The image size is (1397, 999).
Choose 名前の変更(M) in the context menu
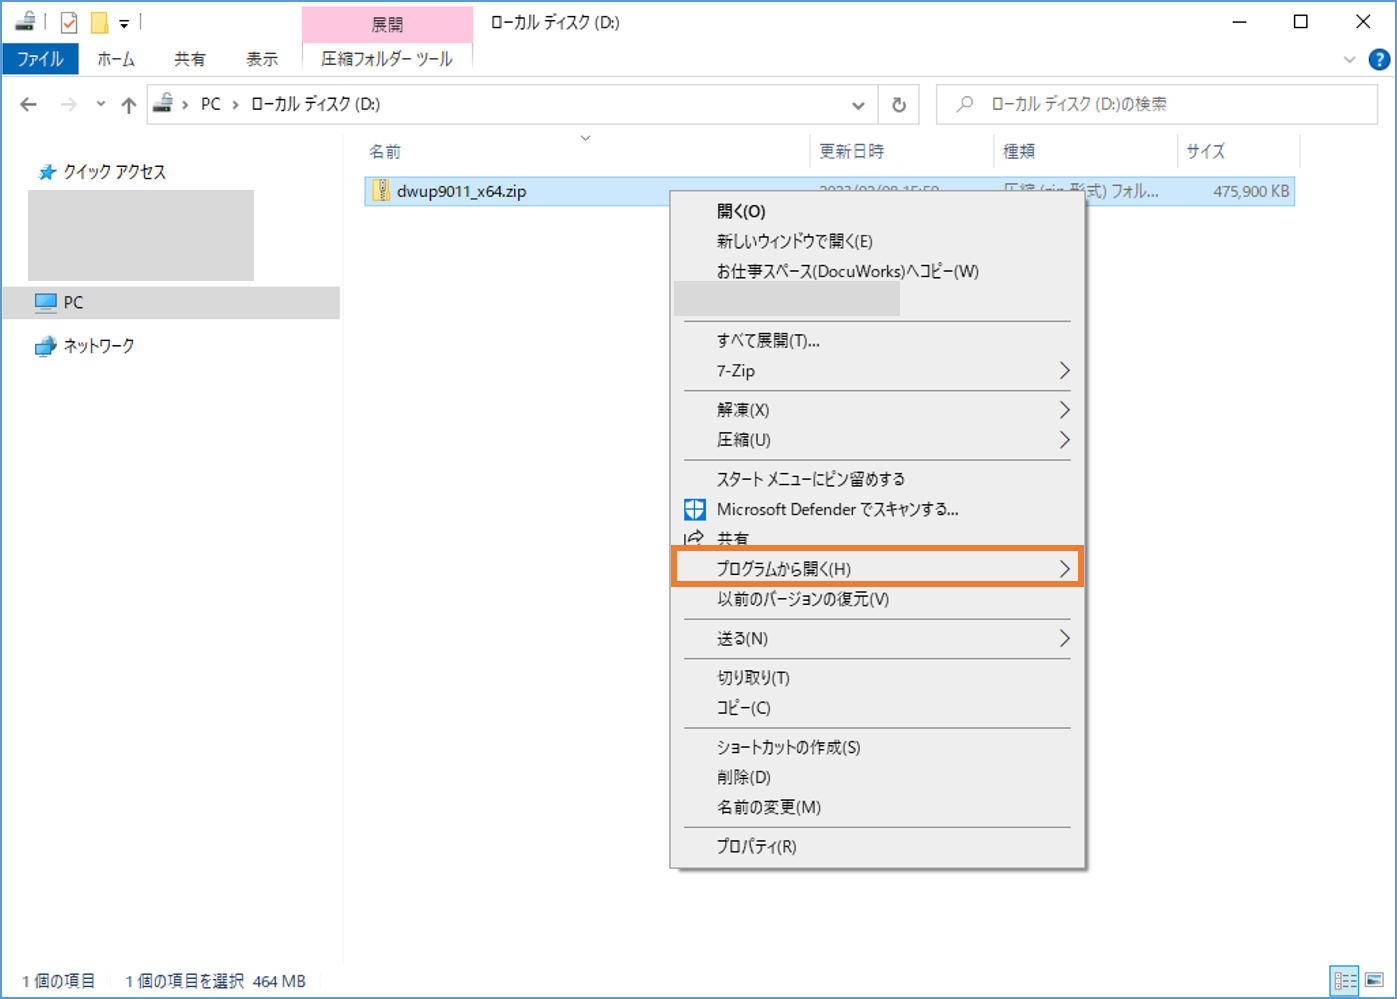tap(877, 807)
